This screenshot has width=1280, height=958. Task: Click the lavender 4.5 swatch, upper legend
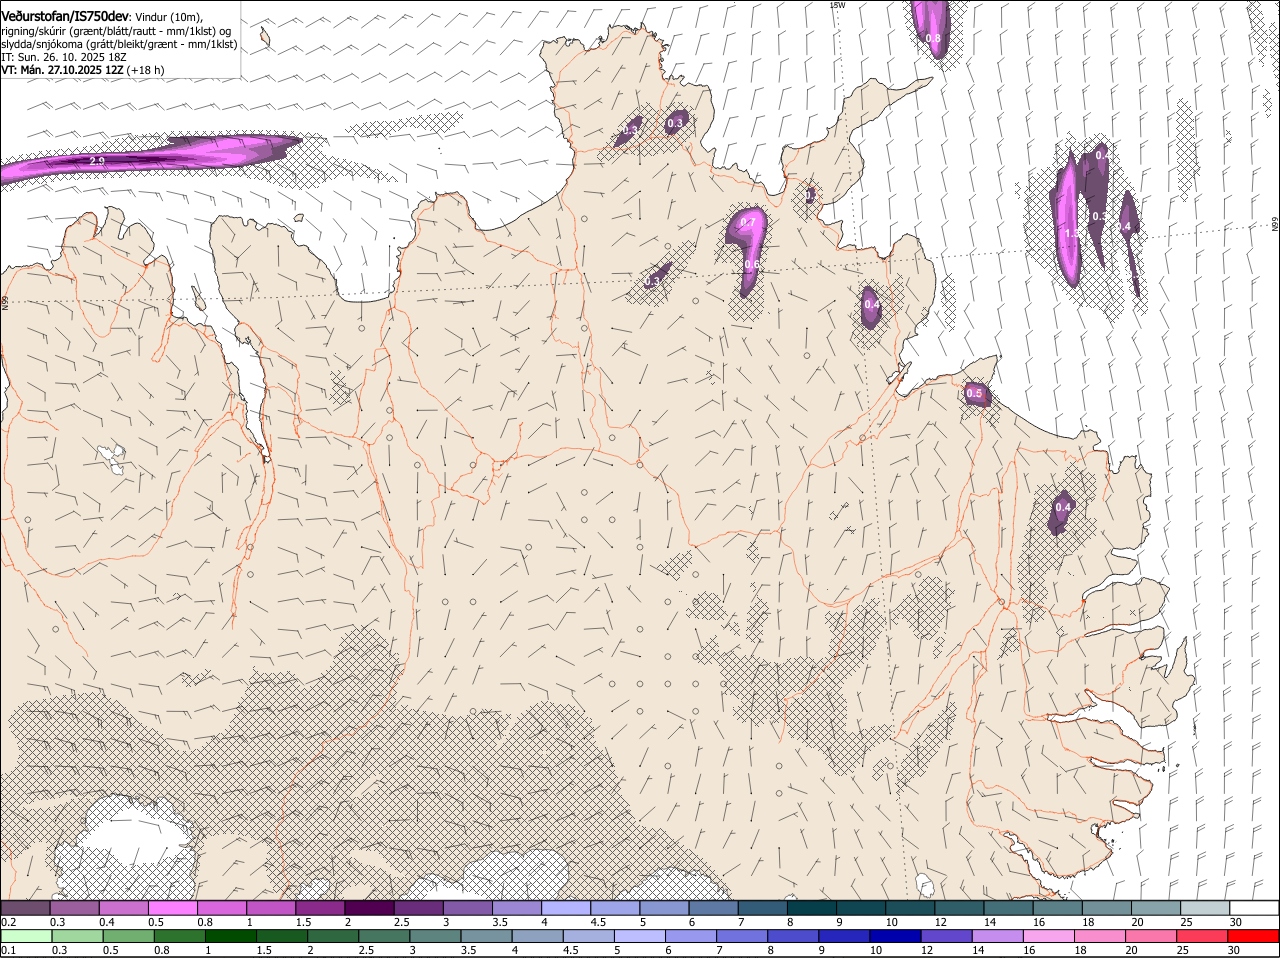tap(615, 908)
